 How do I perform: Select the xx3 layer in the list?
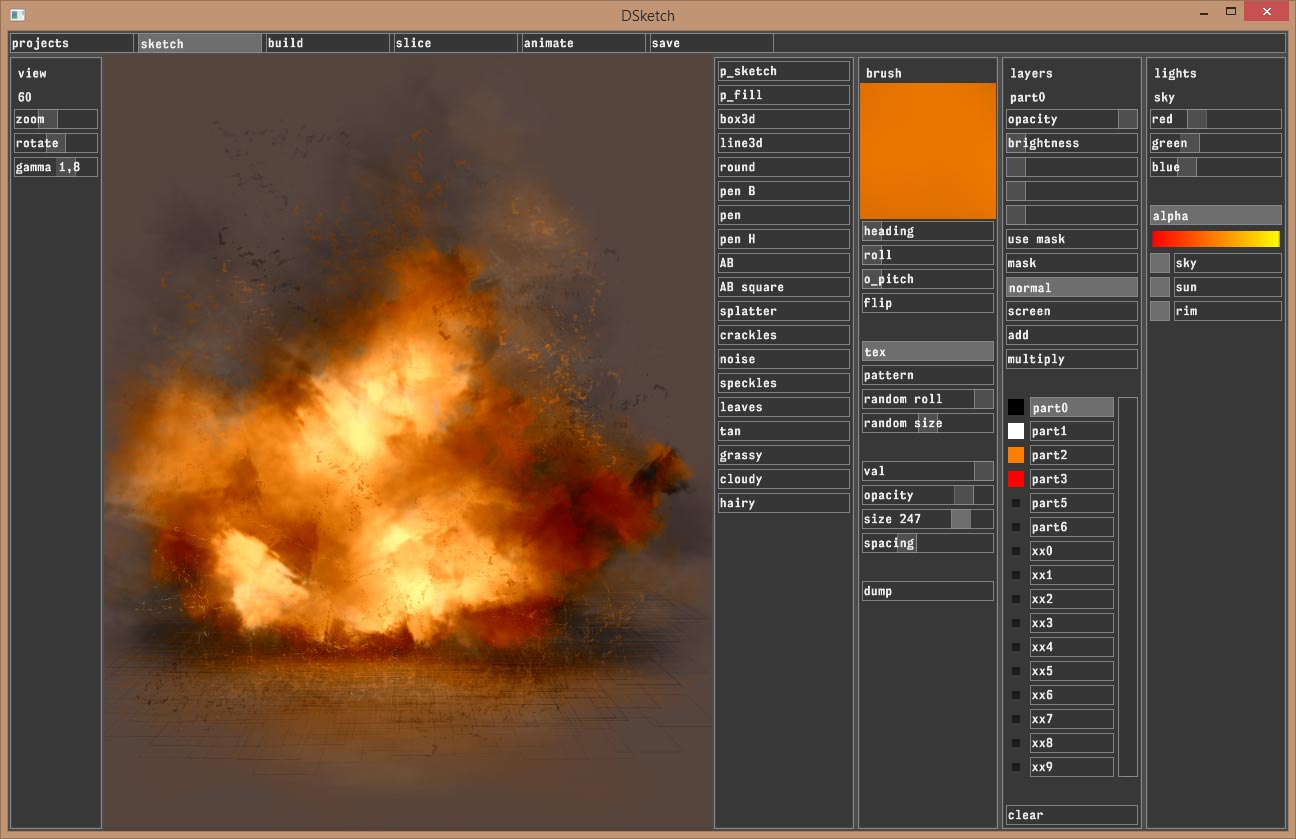click(x=1071, y=623)
